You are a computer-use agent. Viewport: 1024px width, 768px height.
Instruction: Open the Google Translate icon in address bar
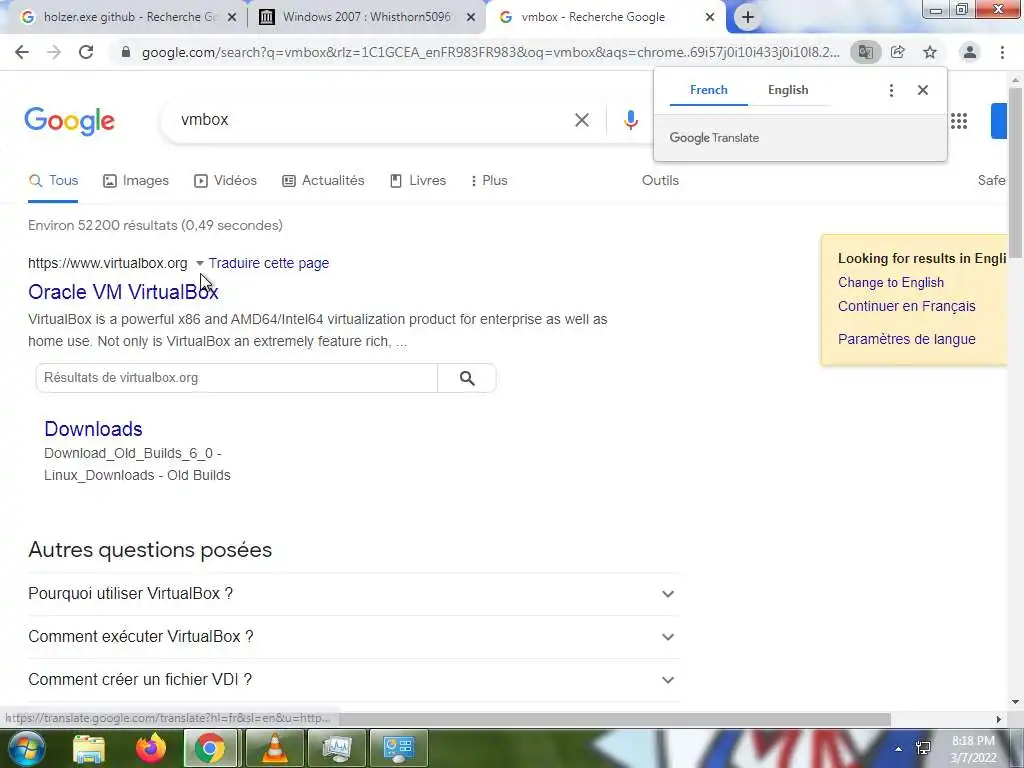coord(865,52)
